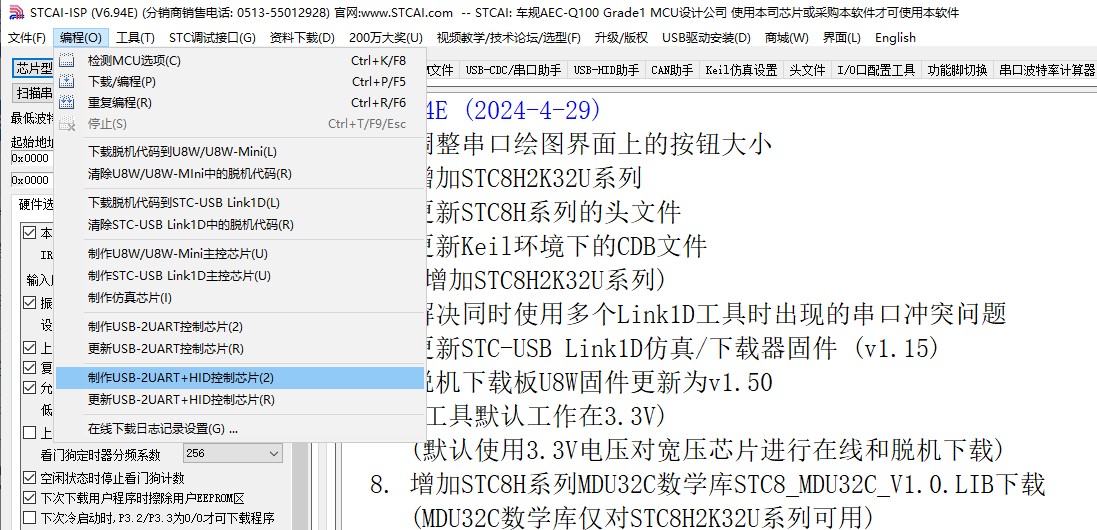Switch to USB-HID助手 tab
This screenshot has width=1097, height=530.
pos(606,70)
